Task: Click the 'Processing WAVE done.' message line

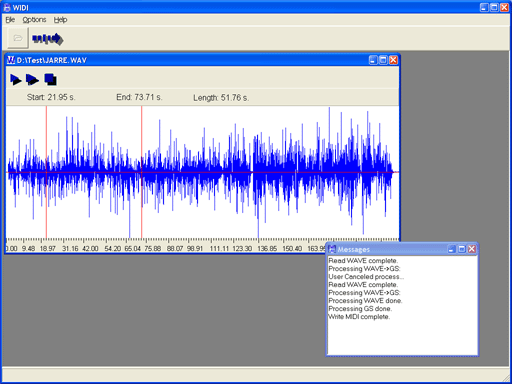Action: point(365,301)
